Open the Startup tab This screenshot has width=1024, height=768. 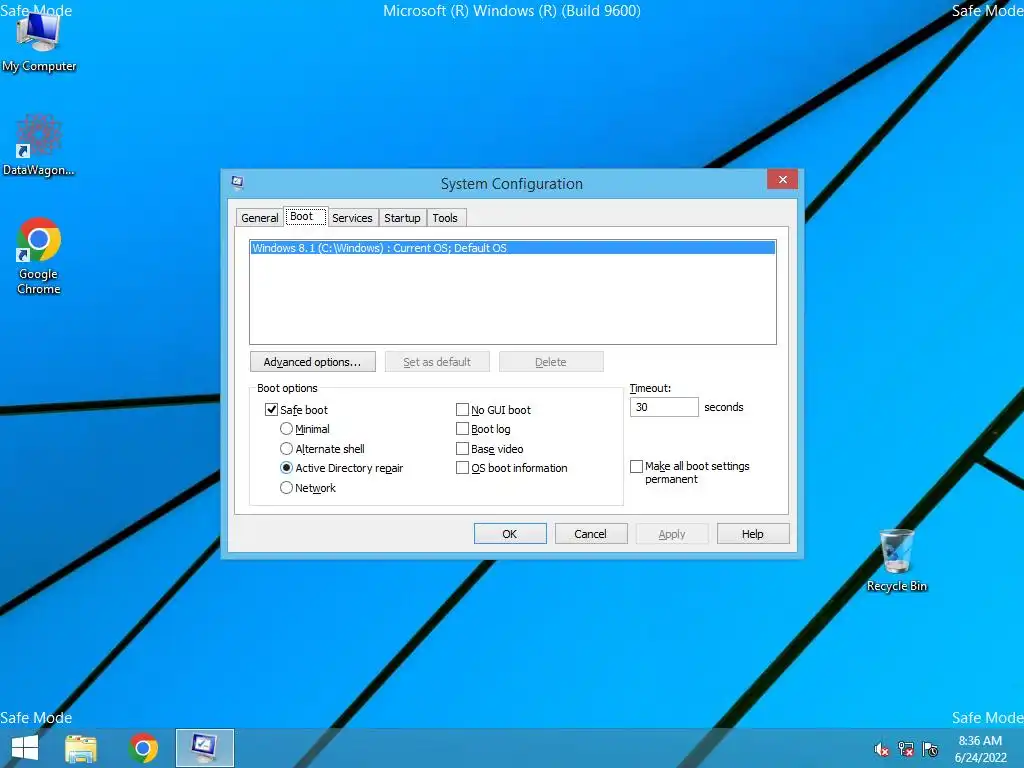tap(402, 218)
